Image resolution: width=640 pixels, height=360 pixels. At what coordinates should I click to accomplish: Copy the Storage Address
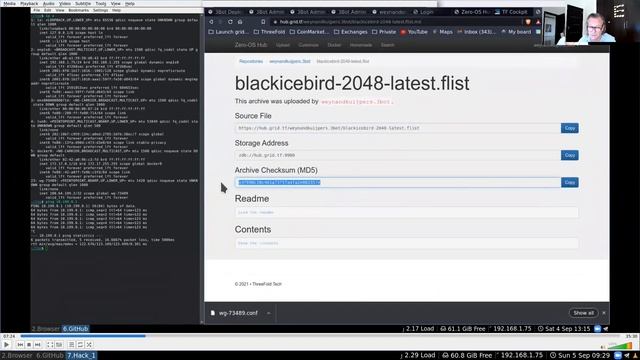(x=569, y=155)
